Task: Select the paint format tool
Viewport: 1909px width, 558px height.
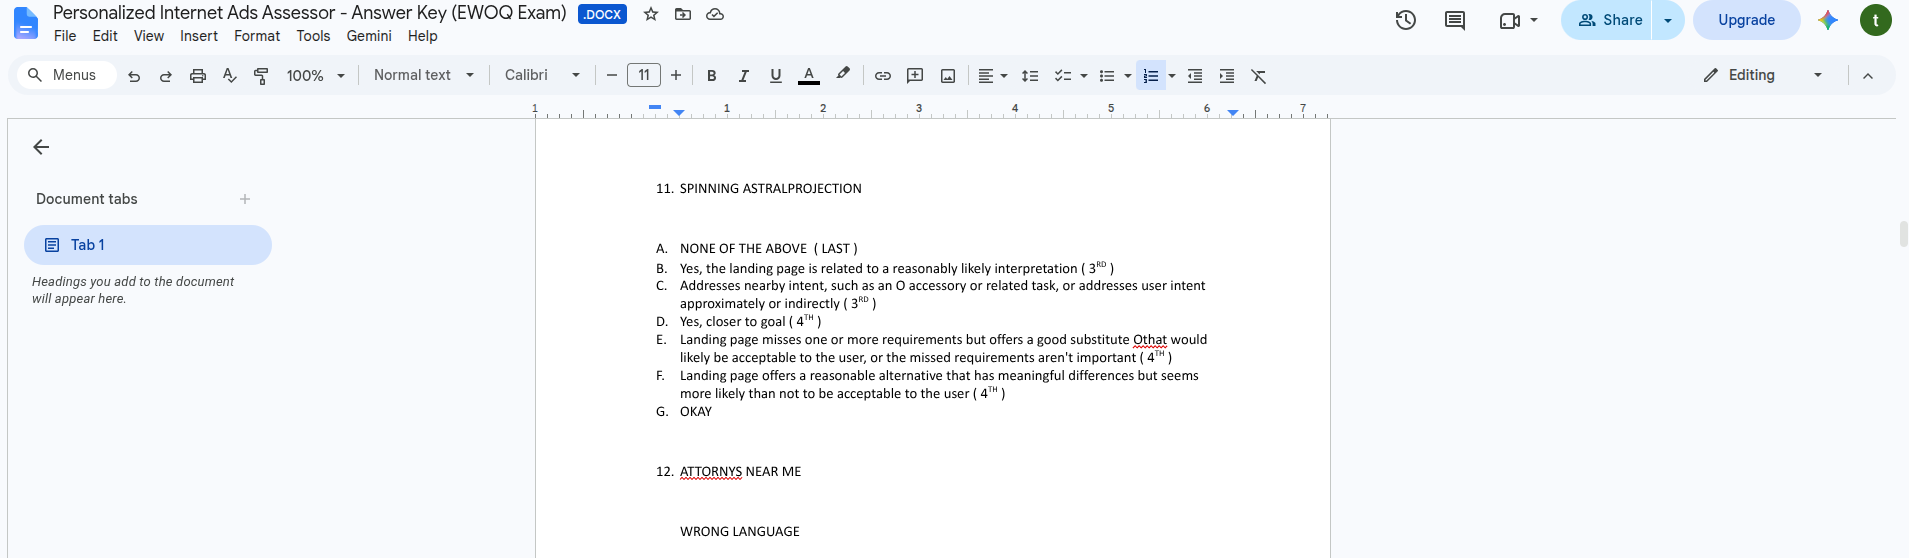Action: point(261,76)
